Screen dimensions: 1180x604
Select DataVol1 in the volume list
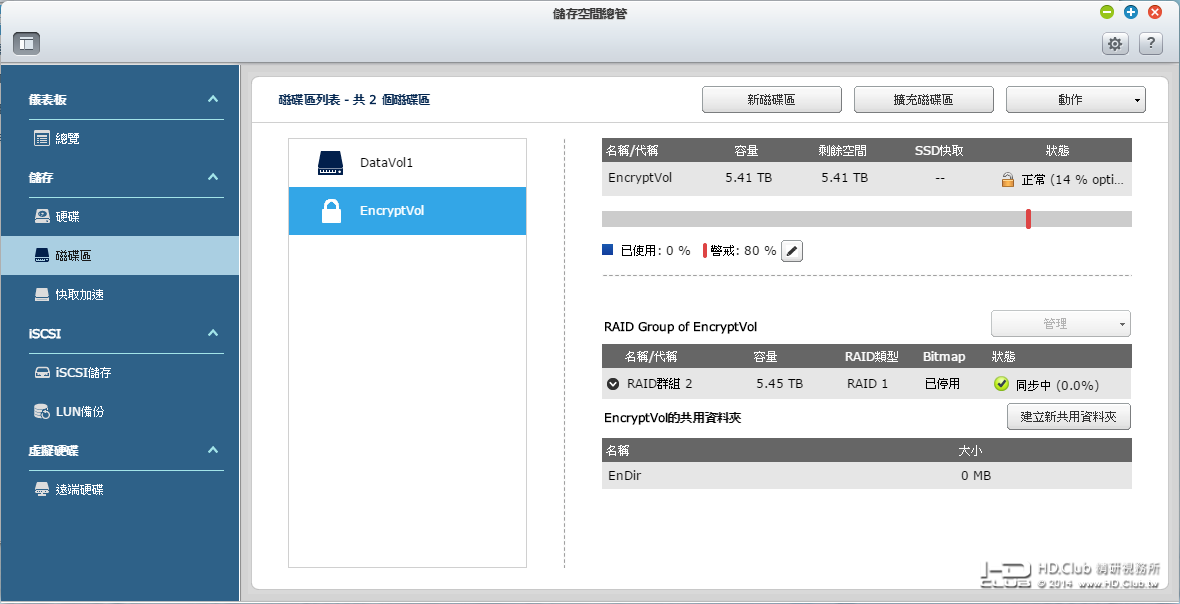pos(407,162)
